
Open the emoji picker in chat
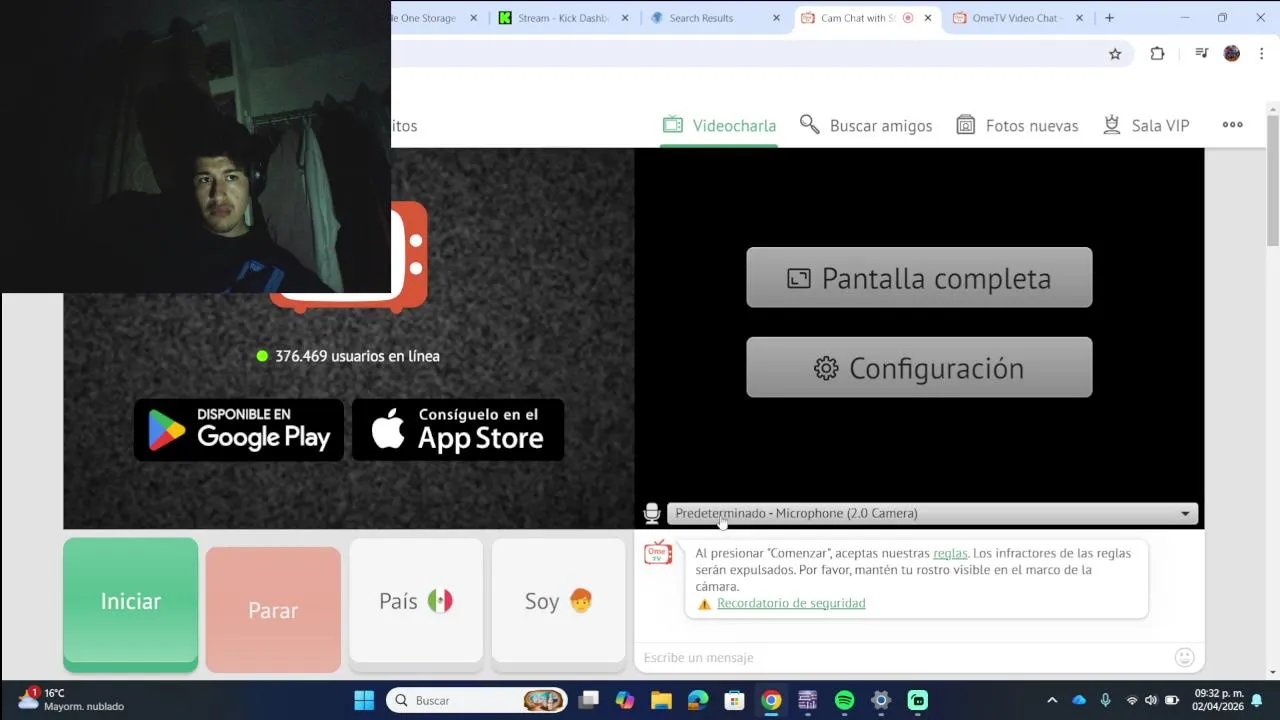pos(1185,657)
